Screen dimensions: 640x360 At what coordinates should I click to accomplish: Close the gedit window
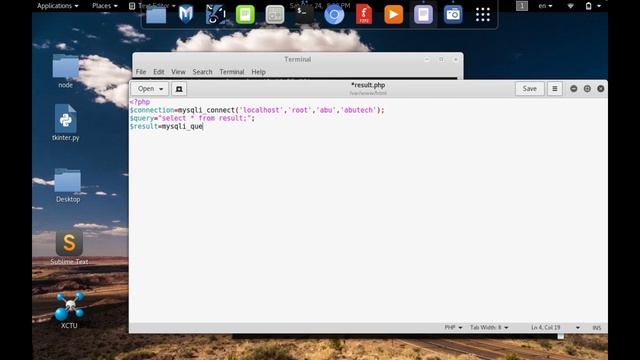[x=600, y=89]
